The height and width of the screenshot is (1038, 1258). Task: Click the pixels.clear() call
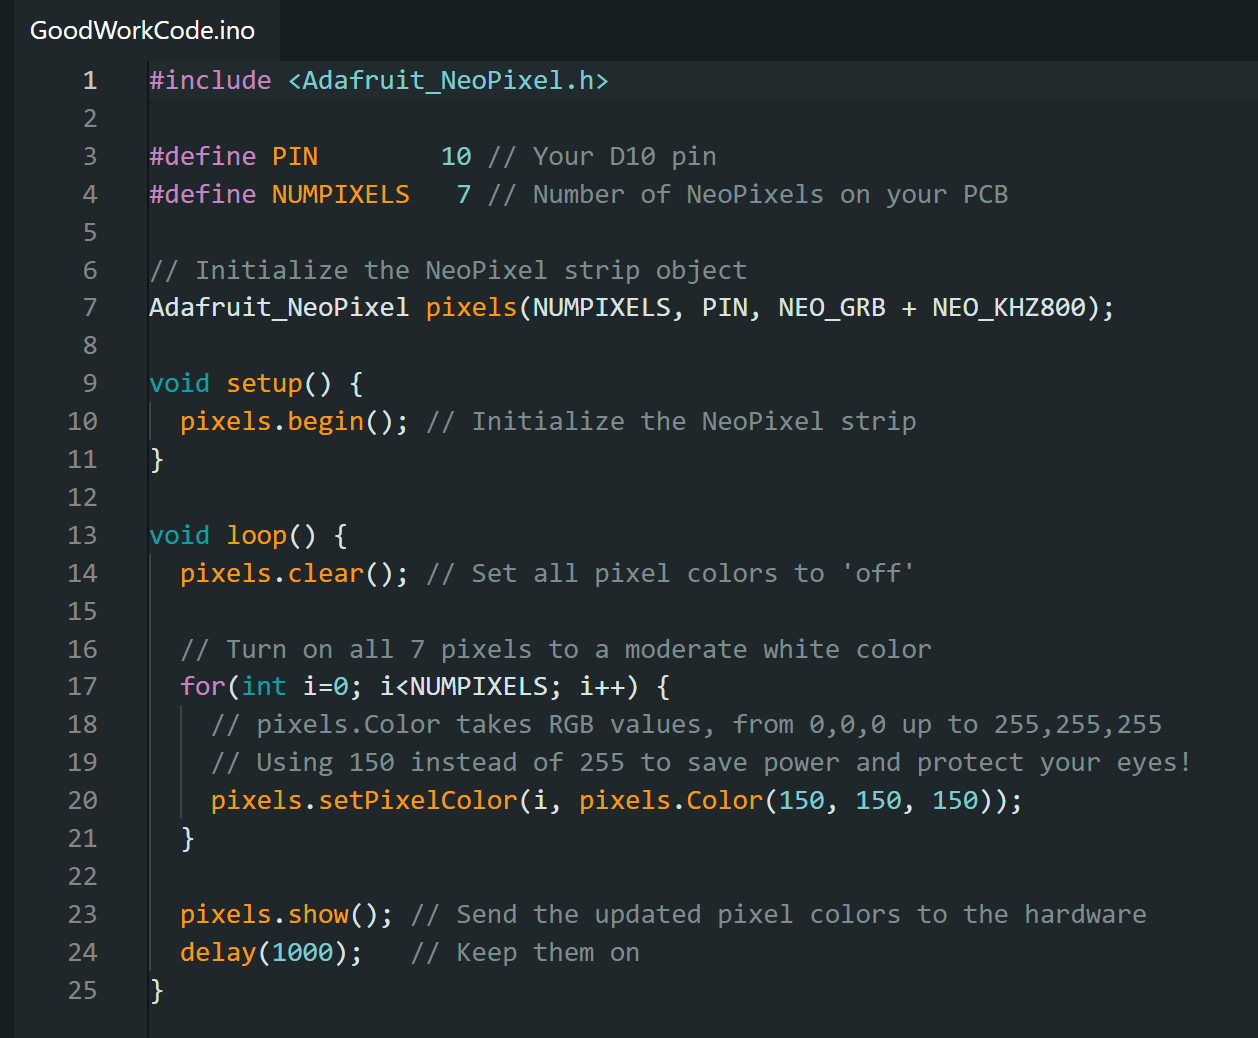tap(294, 573)
